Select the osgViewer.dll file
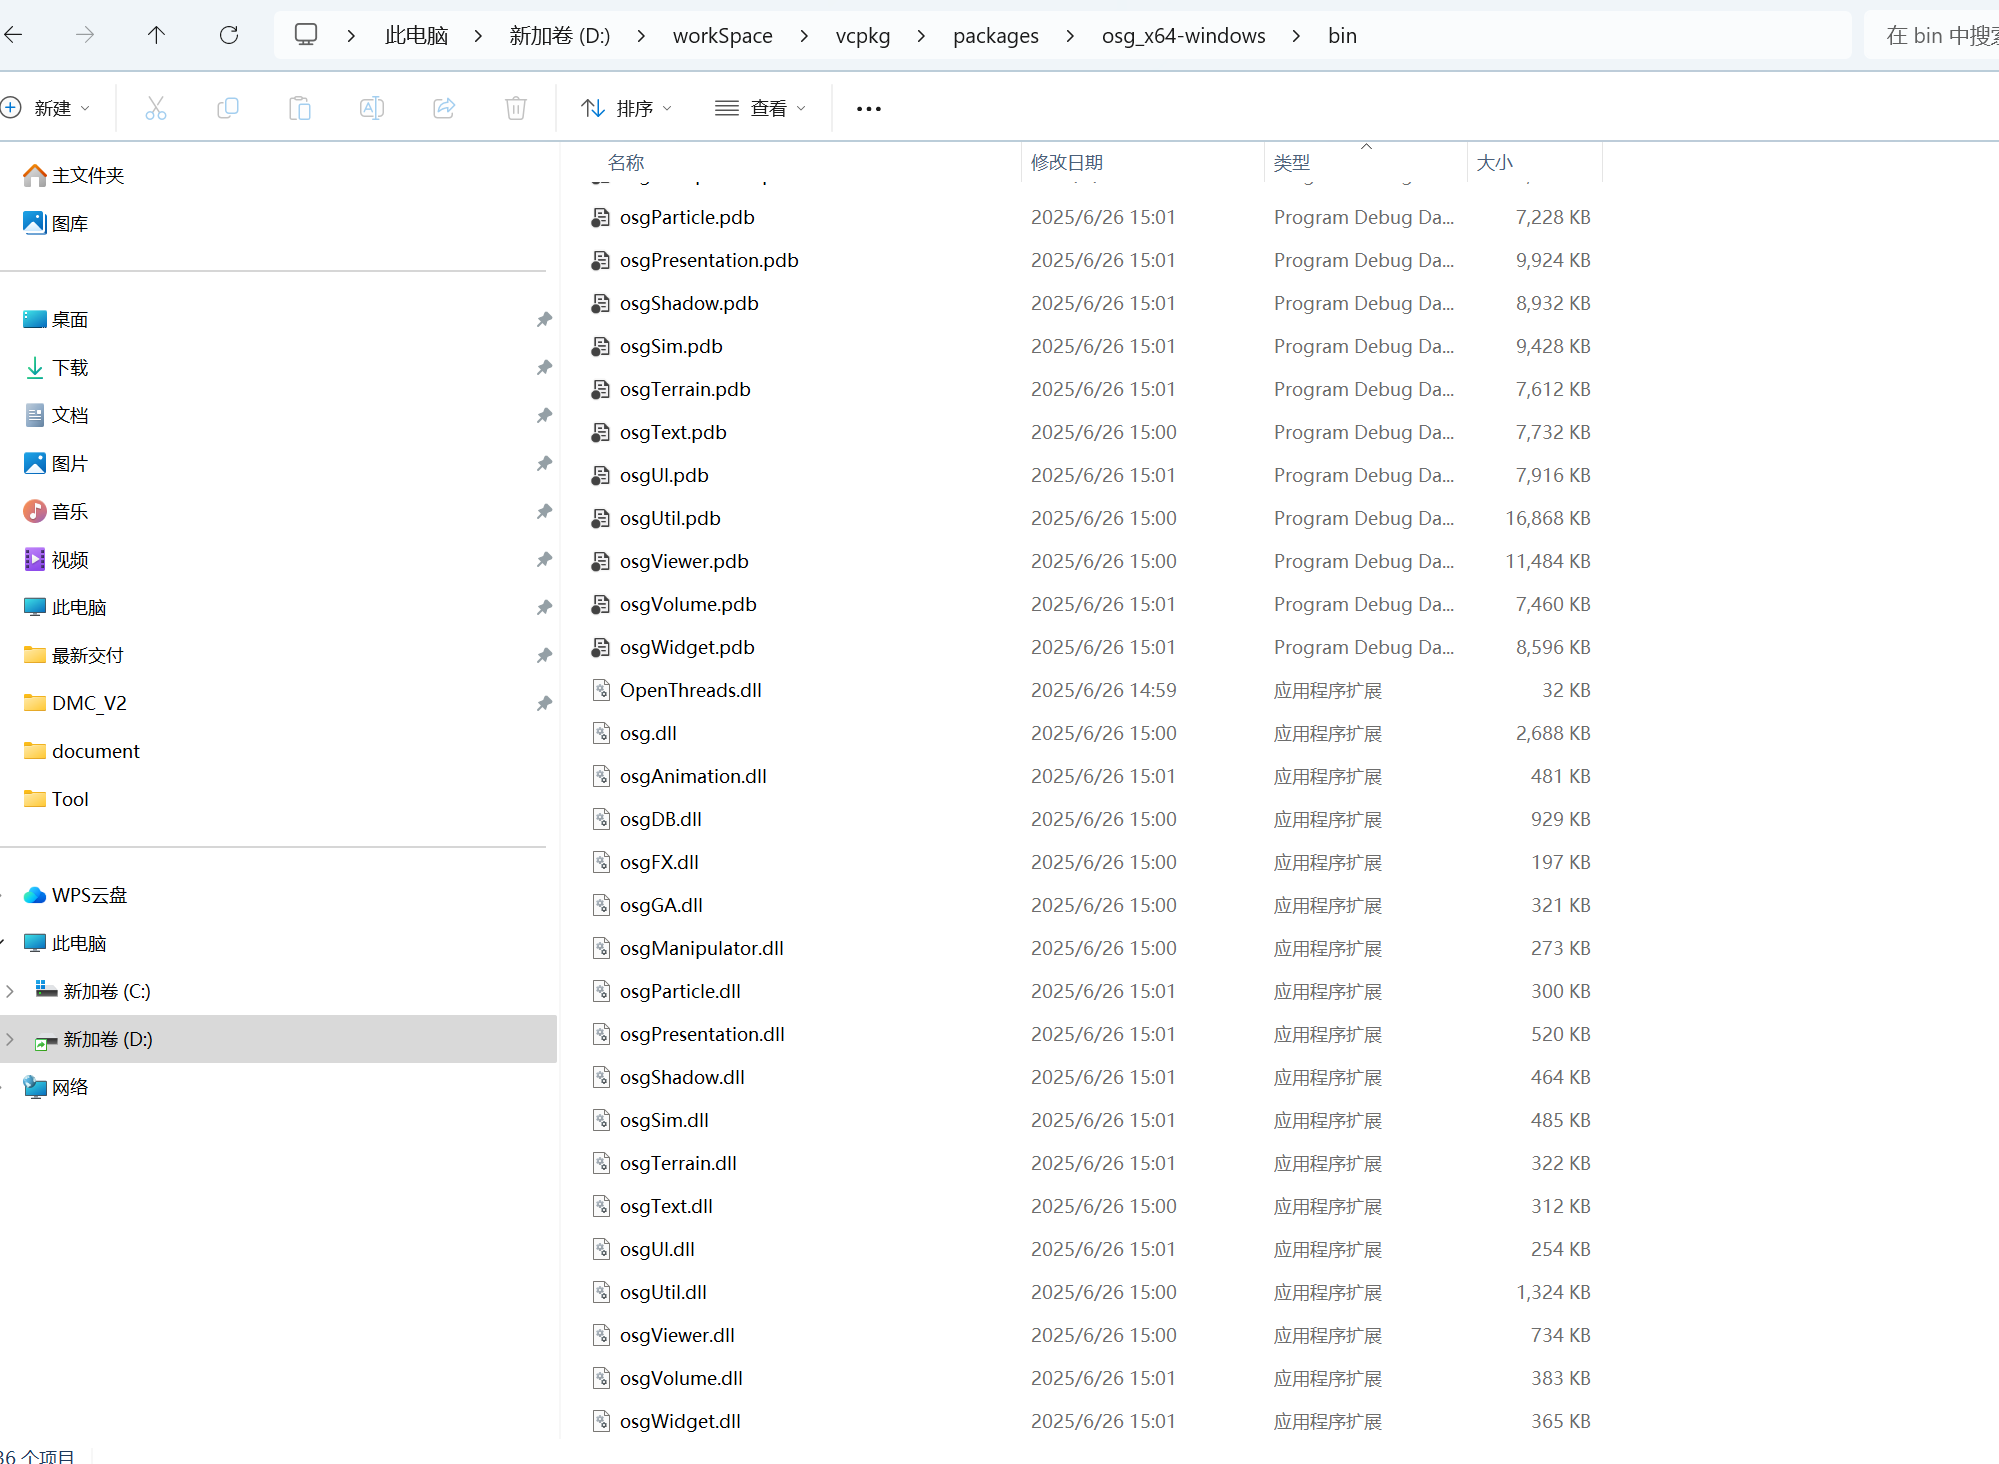The height and width of the screenshot is (1464, 1999). (x=677, y=1335)
